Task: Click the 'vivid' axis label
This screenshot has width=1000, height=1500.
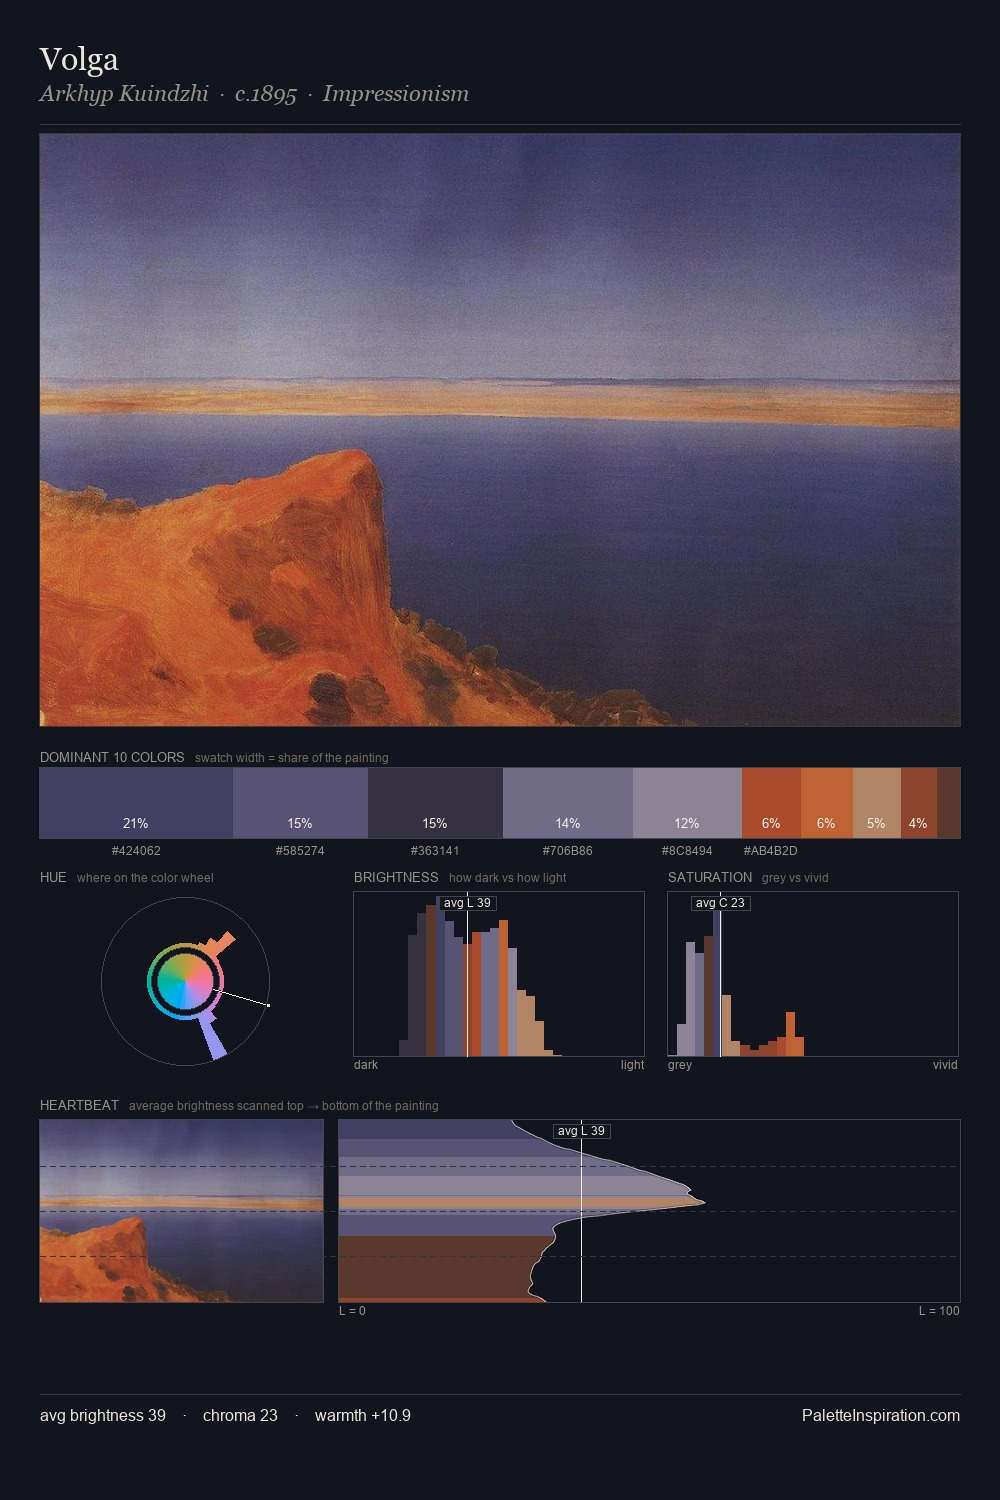Action: [x=945, y=1065]
